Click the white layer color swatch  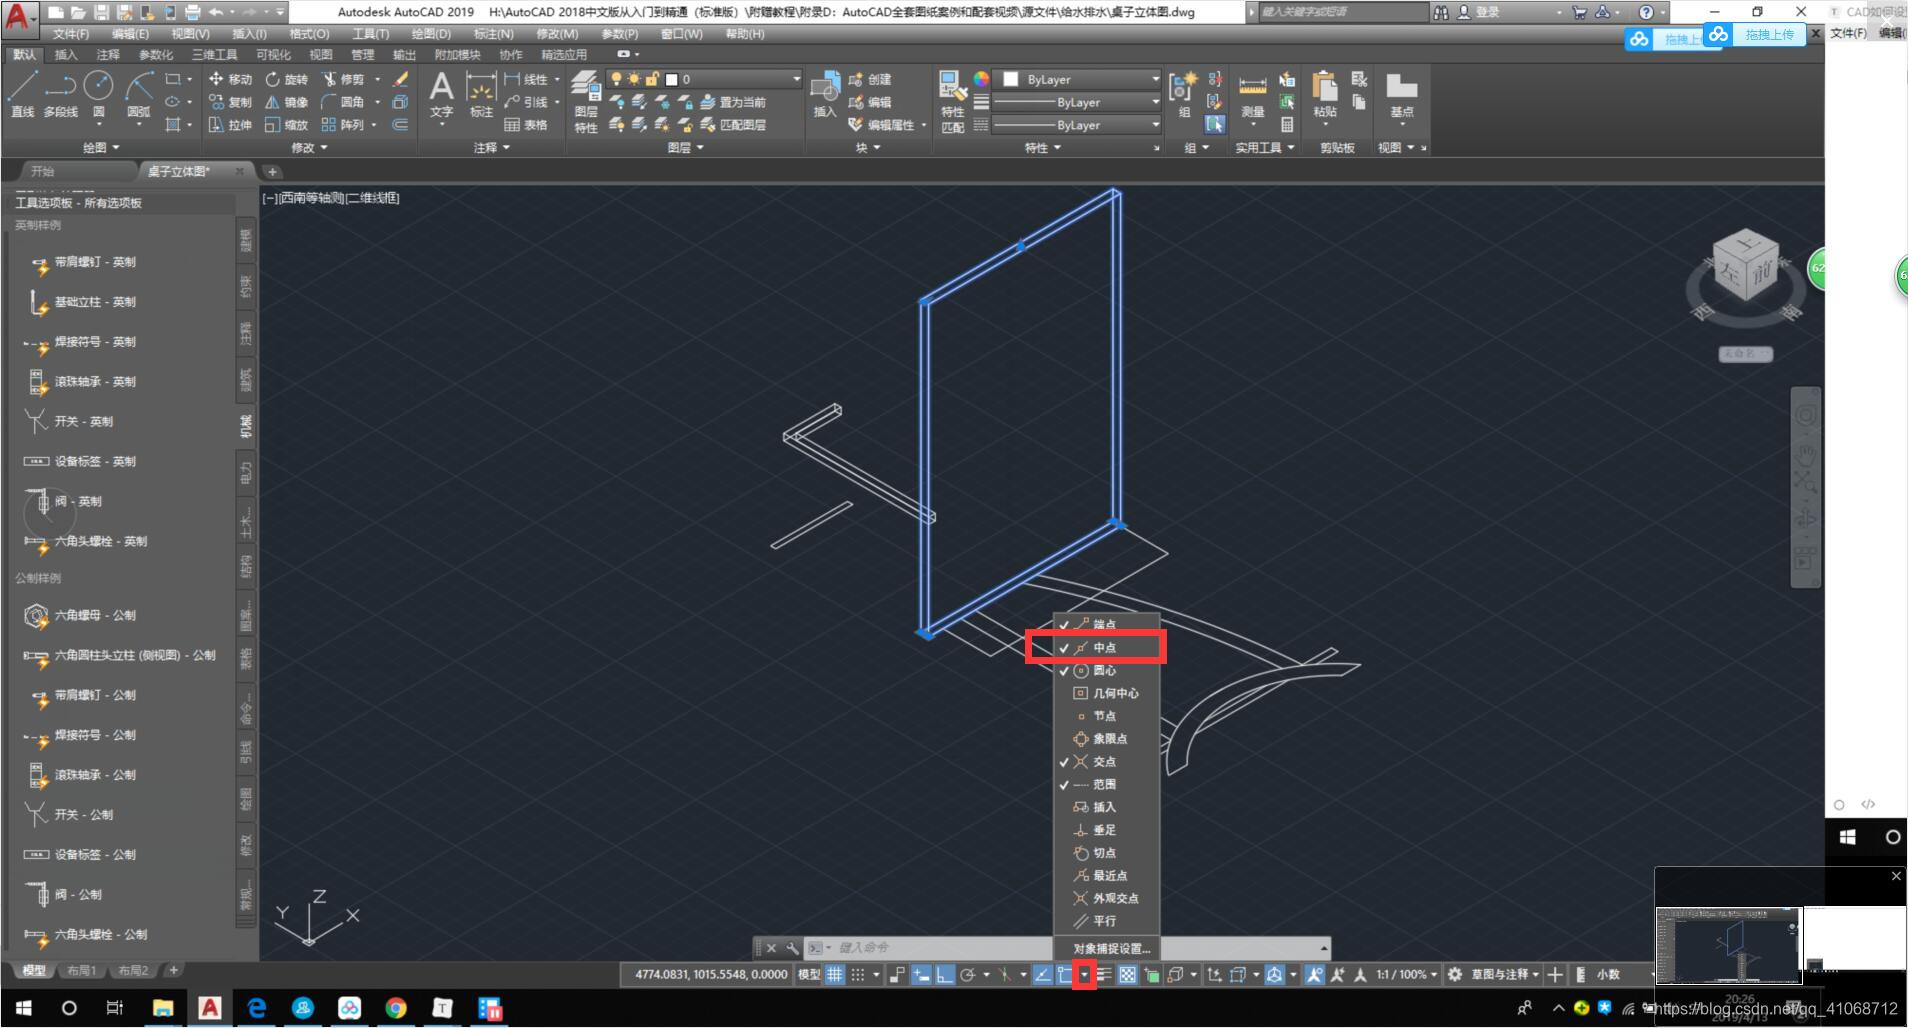pos(672,79)
